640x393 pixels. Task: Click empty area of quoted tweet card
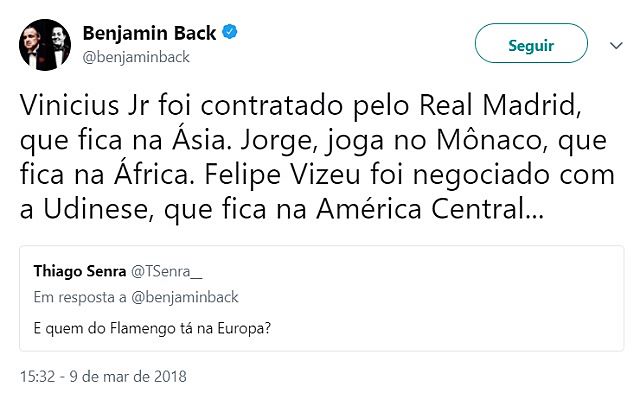tap(449, 298)
